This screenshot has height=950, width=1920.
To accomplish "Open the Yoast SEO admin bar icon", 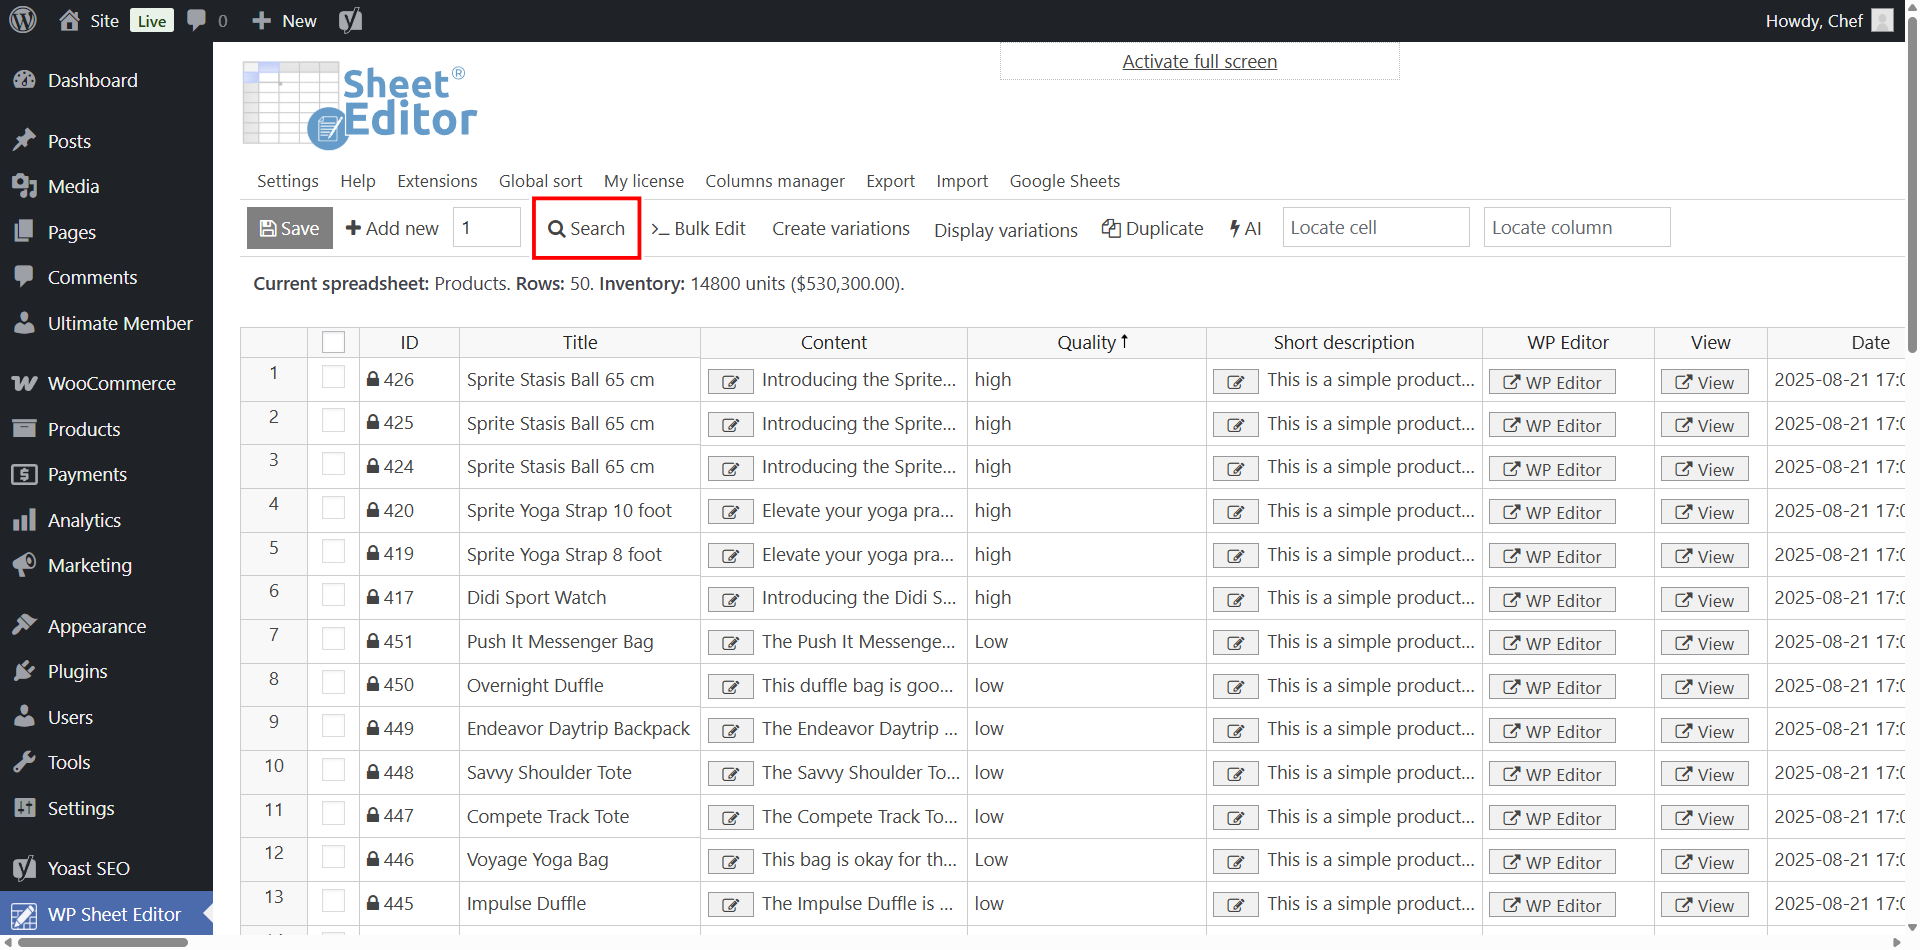I will click(350, 20).
